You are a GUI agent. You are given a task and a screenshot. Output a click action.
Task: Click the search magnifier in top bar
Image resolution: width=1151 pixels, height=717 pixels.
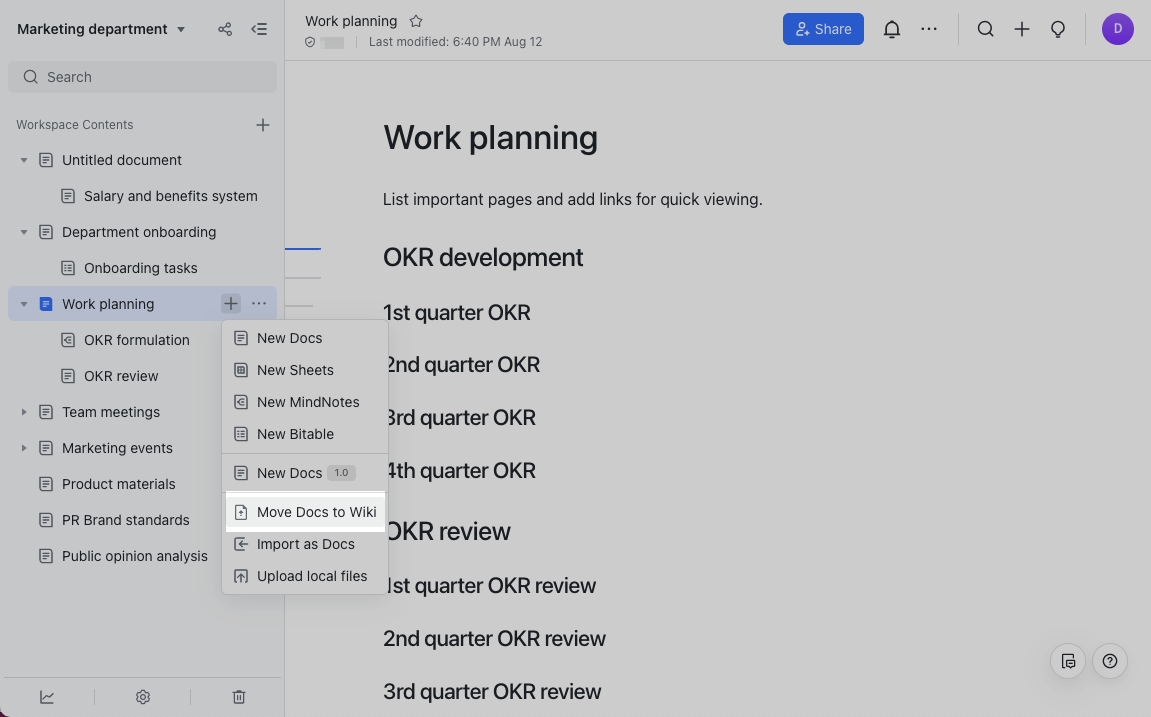click(985, 29)
